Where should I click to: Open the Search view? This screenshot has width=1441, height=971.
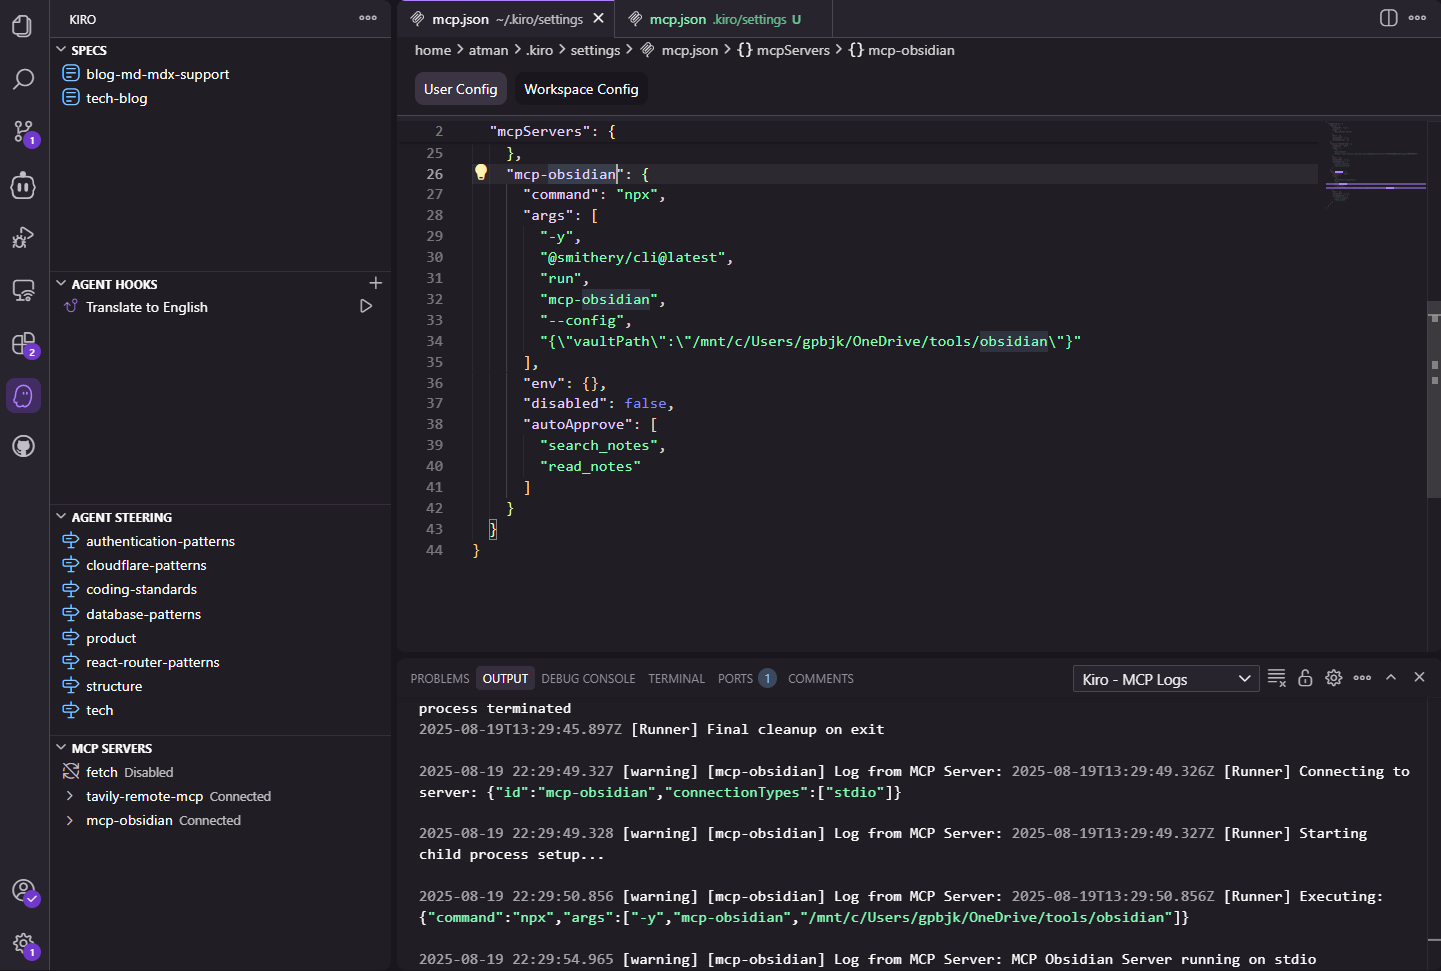pos(22,78)
